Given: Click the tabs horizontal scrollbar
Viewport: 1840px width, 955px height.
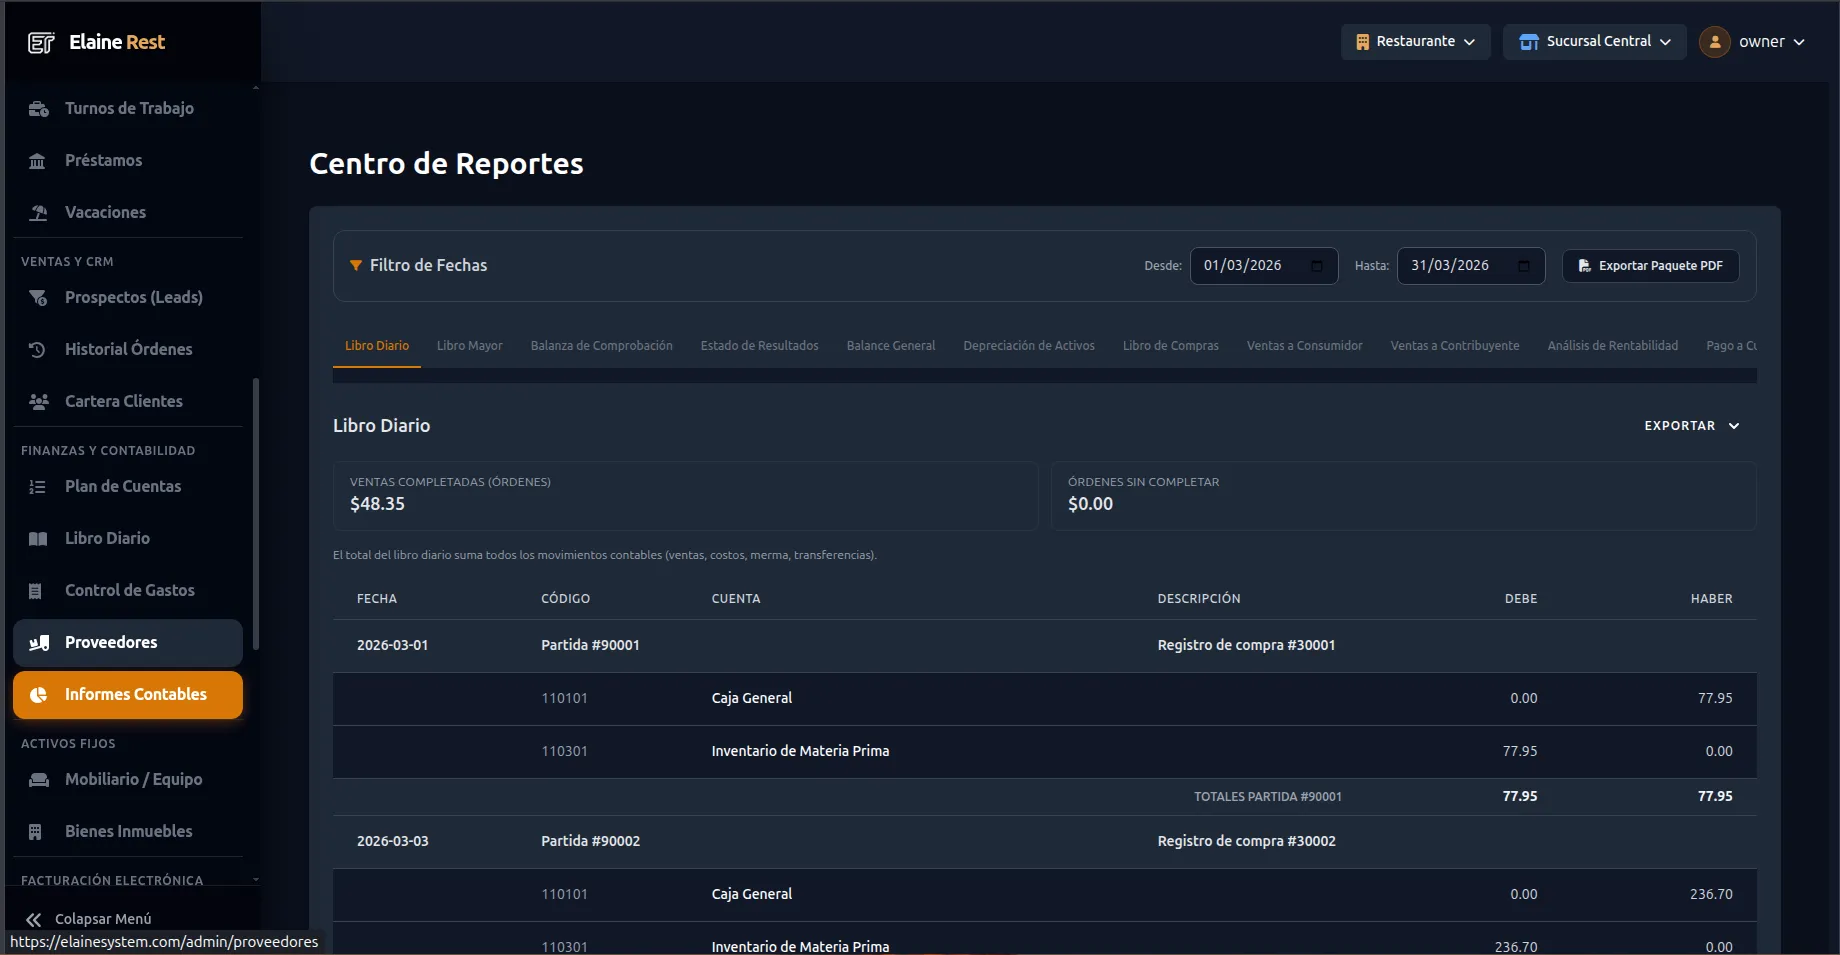Looking at the screenshot, I should tap(1045, 376).
